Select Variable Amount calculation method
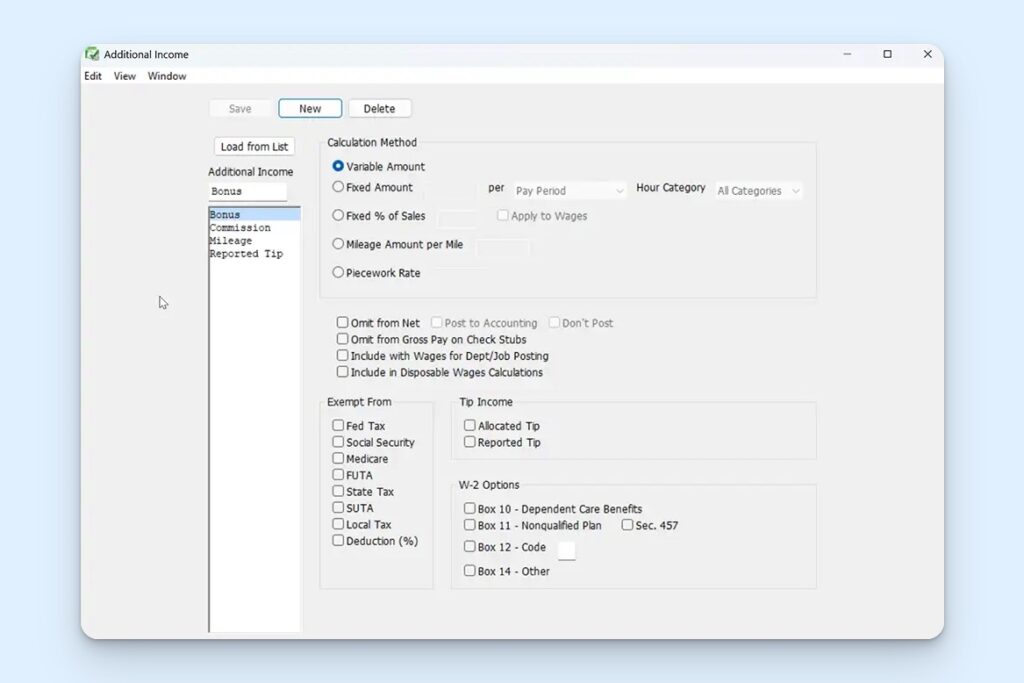Viewport: 1024px width, 683px height. [338, 166]
